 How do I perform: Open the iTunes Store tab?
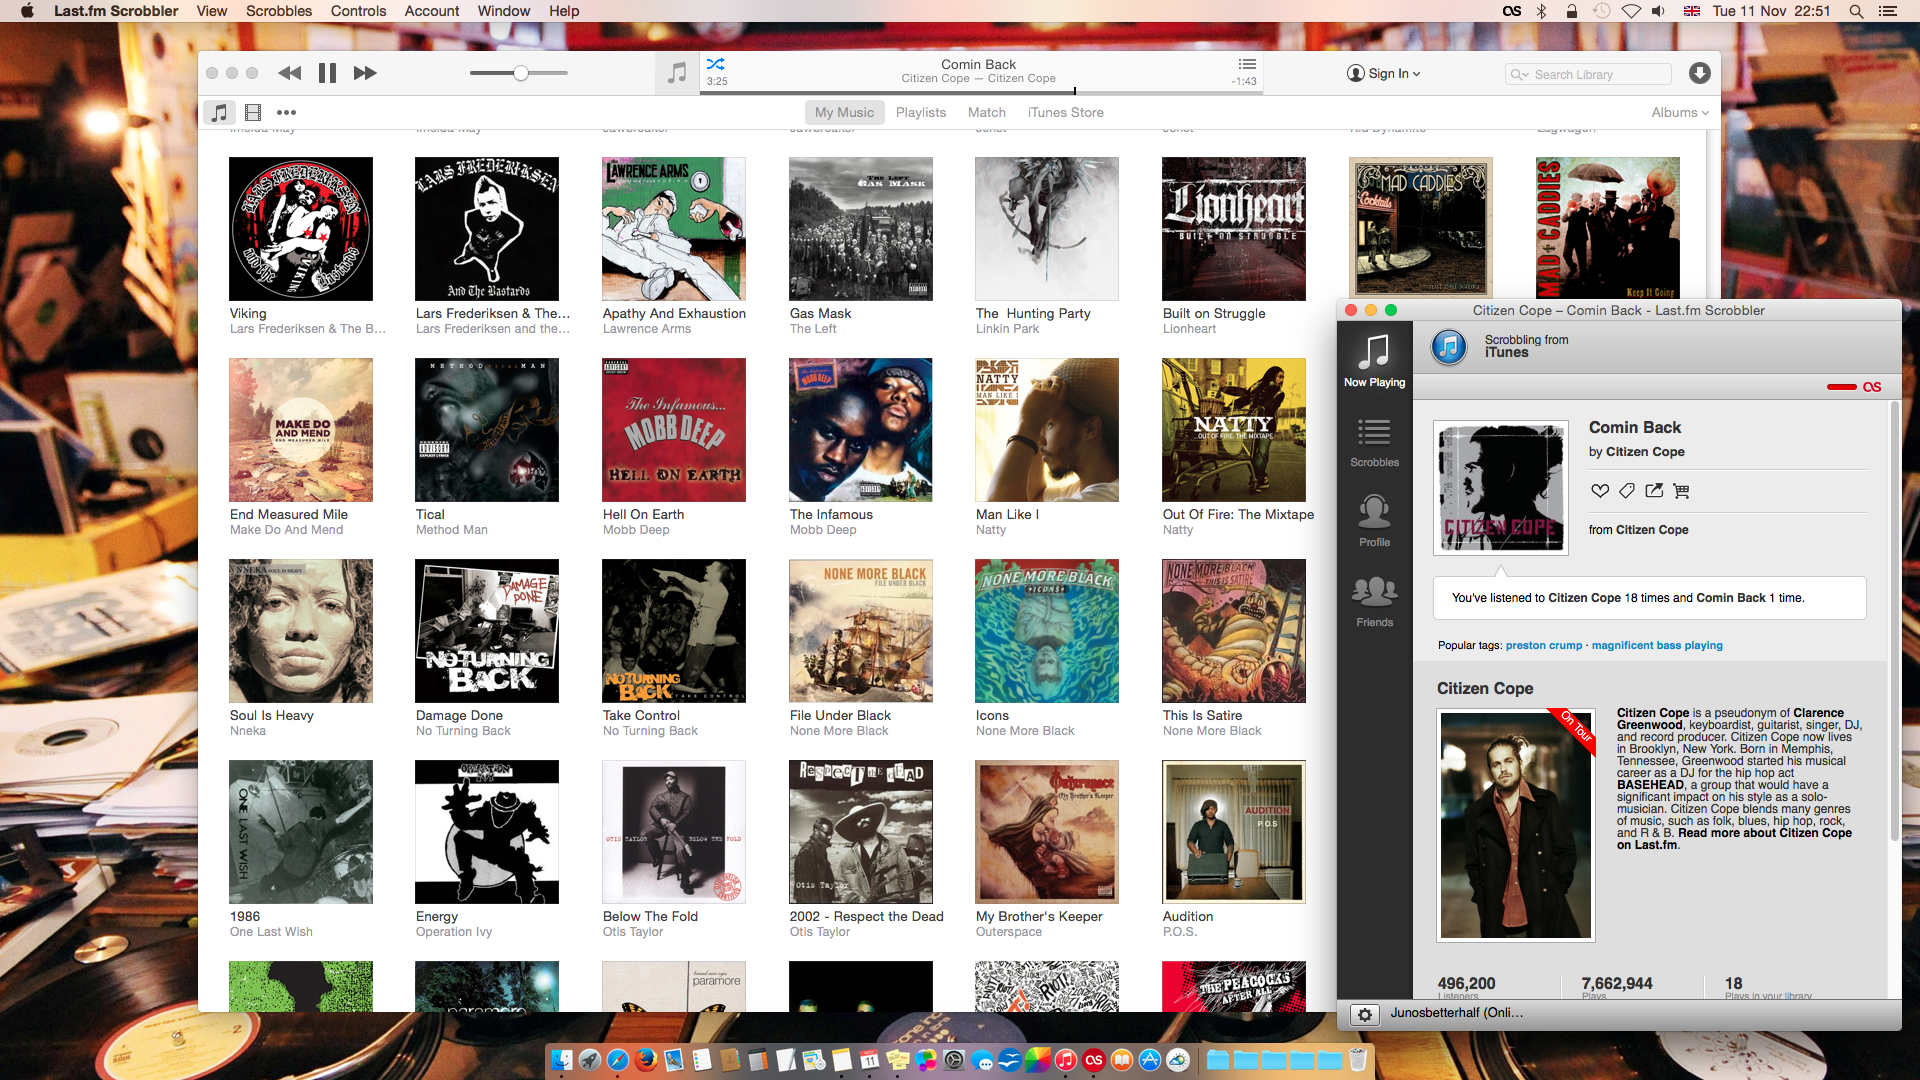point(1066,112)
